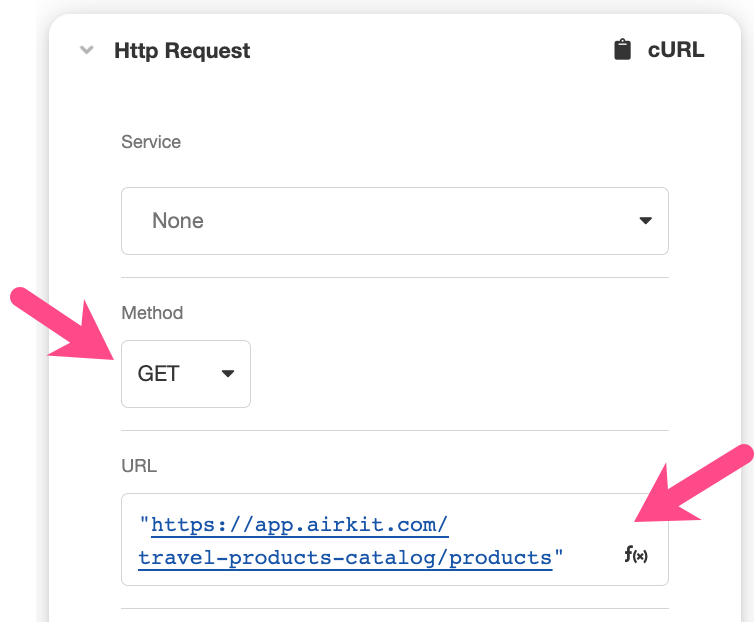This screenshot has height=622, width=754.
Task: Select the Http Request heading text
Action: click(x=182, y=51)
